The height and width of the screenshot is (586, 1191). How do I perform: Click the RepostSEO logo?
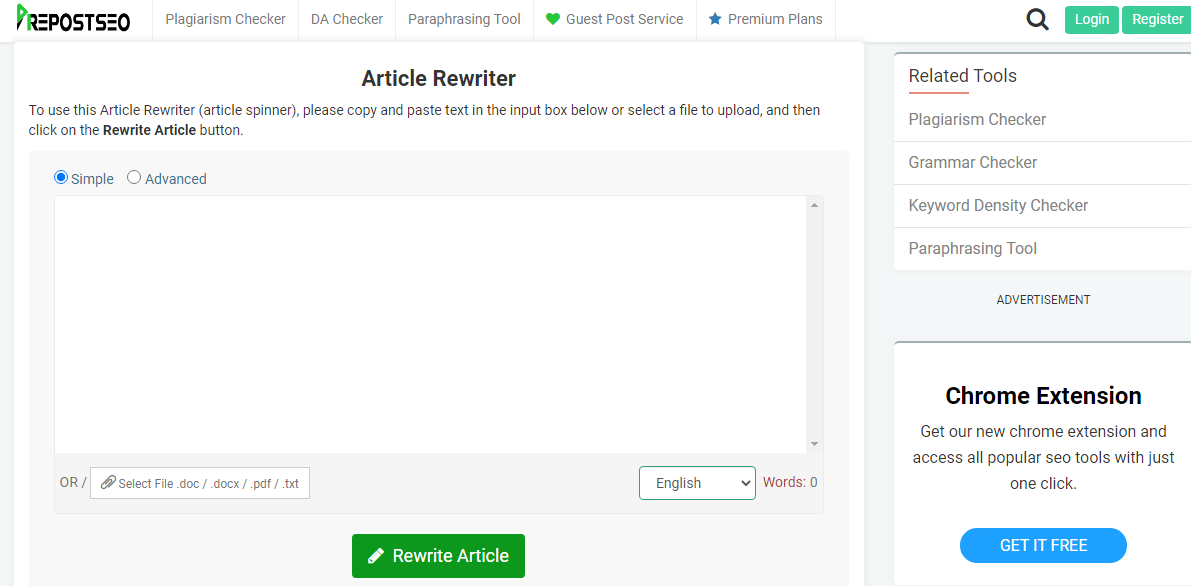point(72,19)
